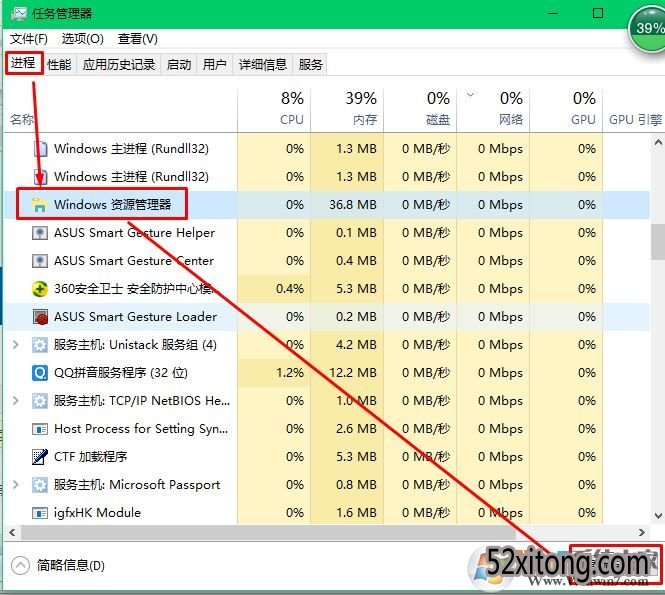
Task: Select the Host Process for Setting Syn... row
Action: [x=327, y=429]
